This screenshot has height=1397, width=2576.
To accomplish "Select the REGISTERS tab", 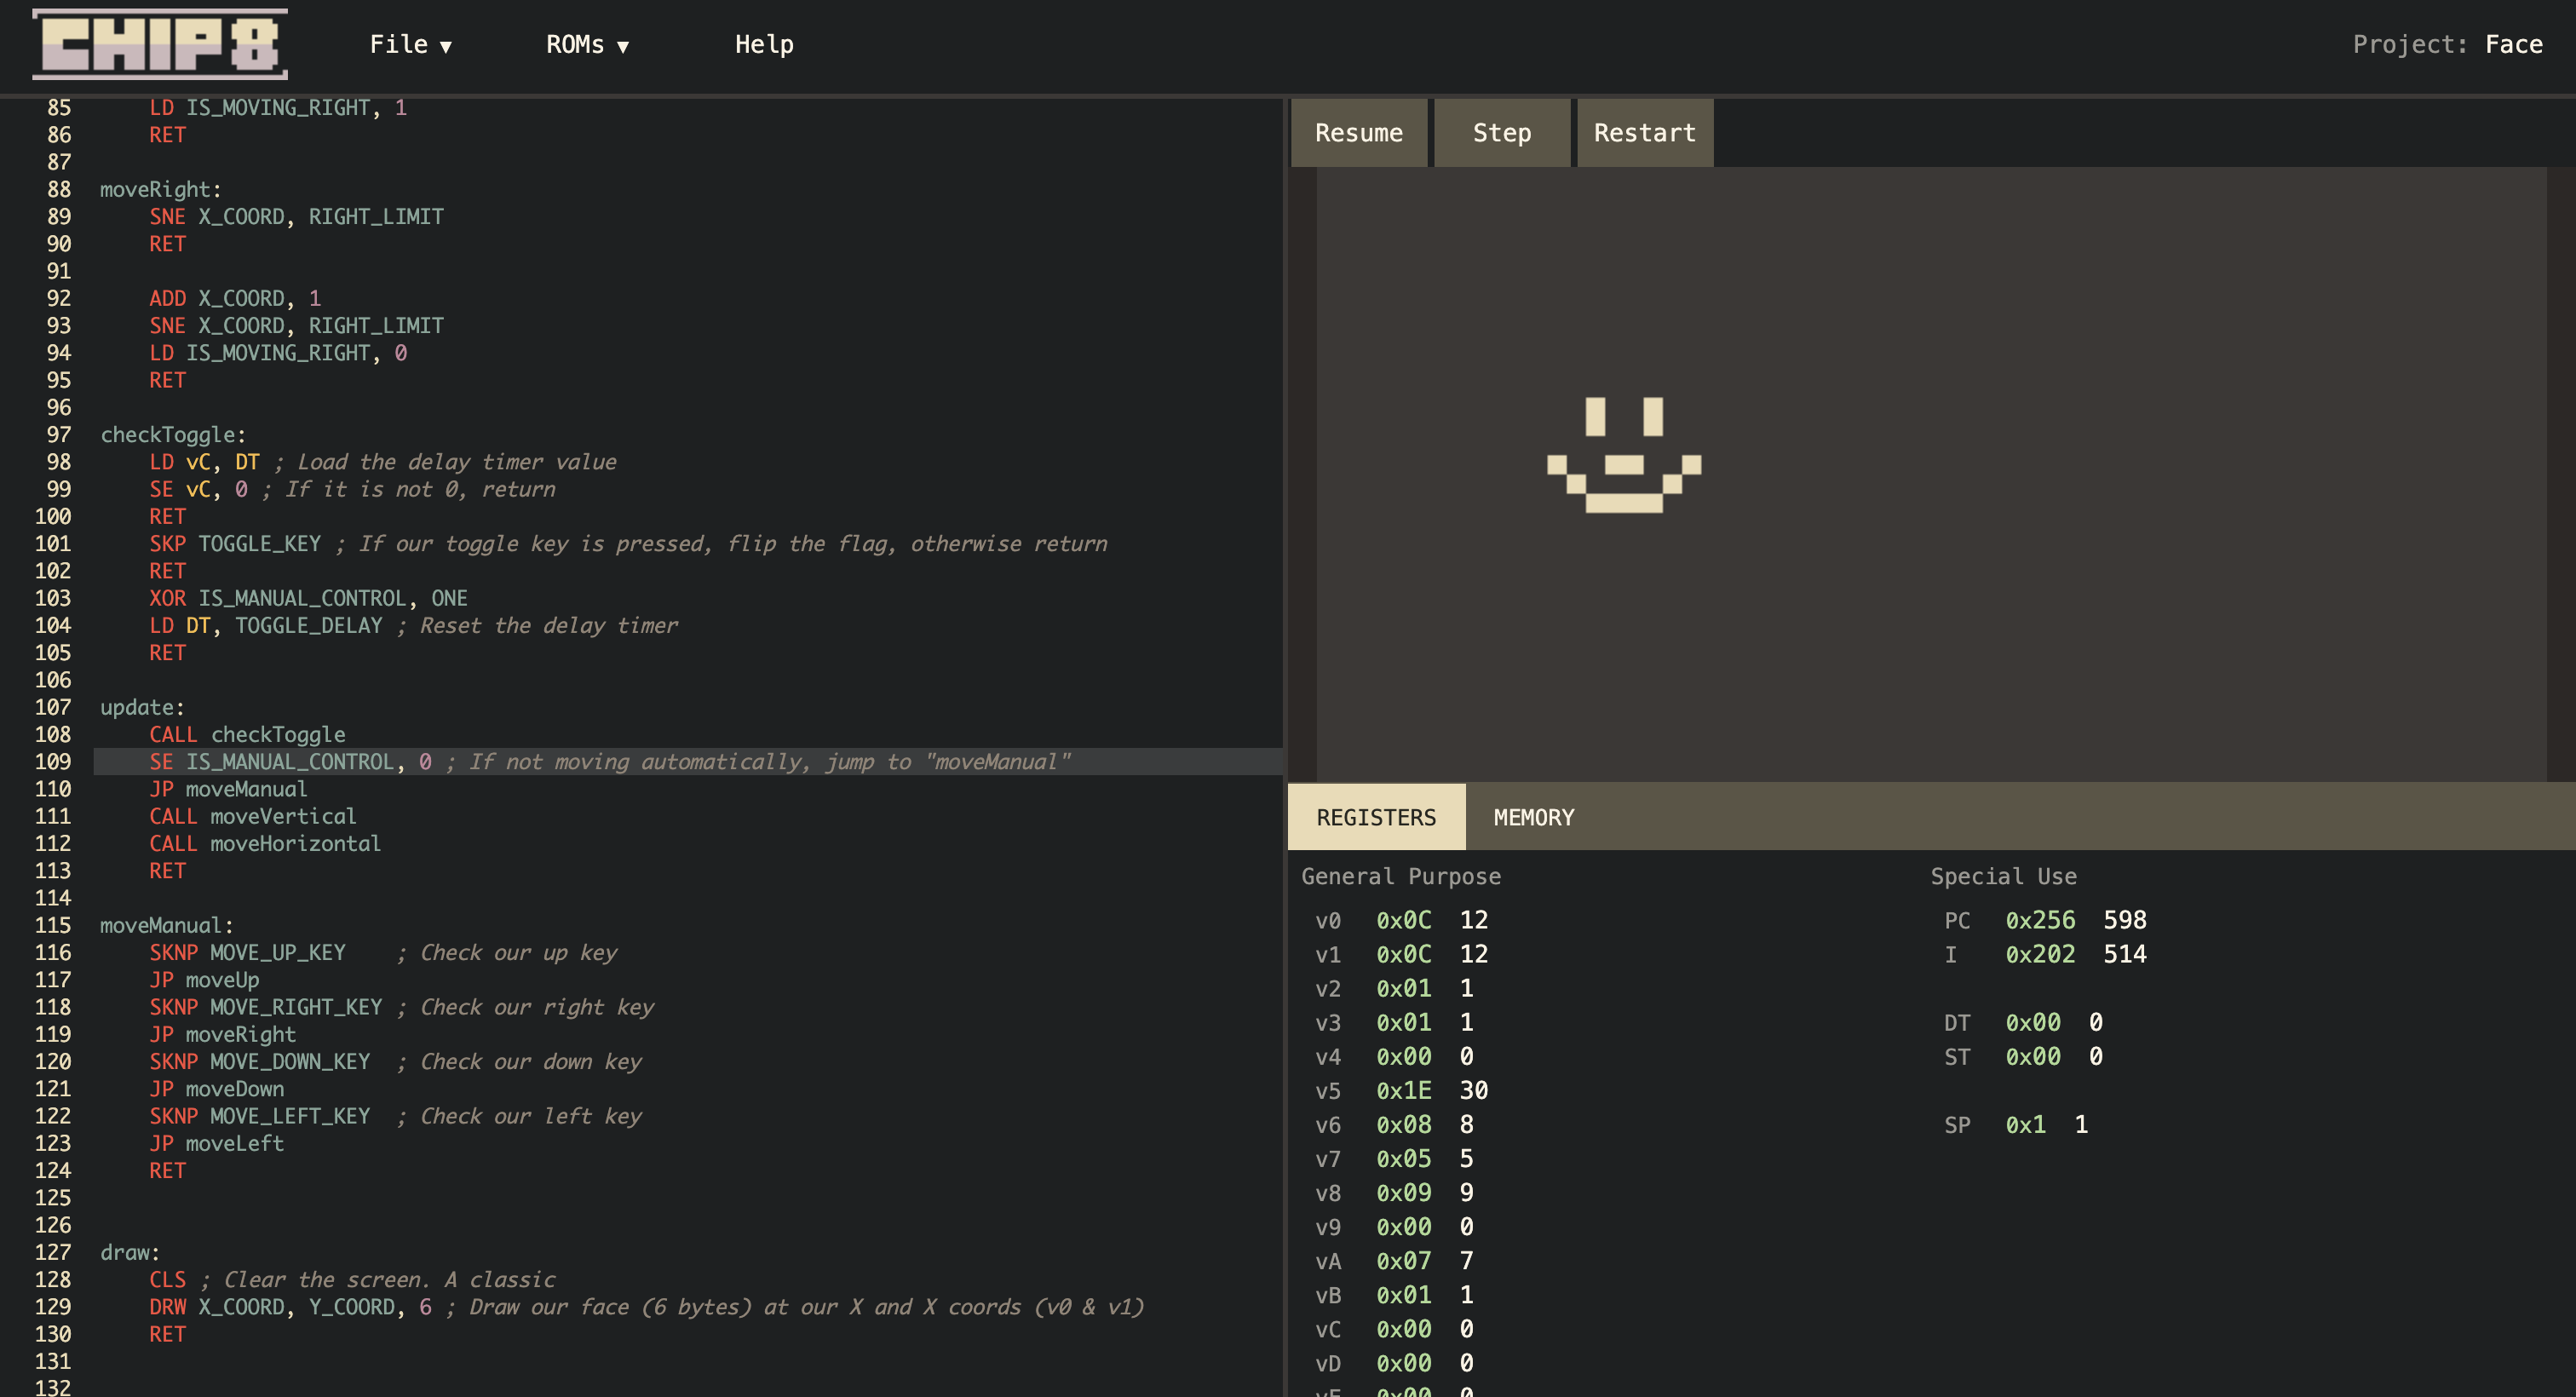I will coord(1376,818).
